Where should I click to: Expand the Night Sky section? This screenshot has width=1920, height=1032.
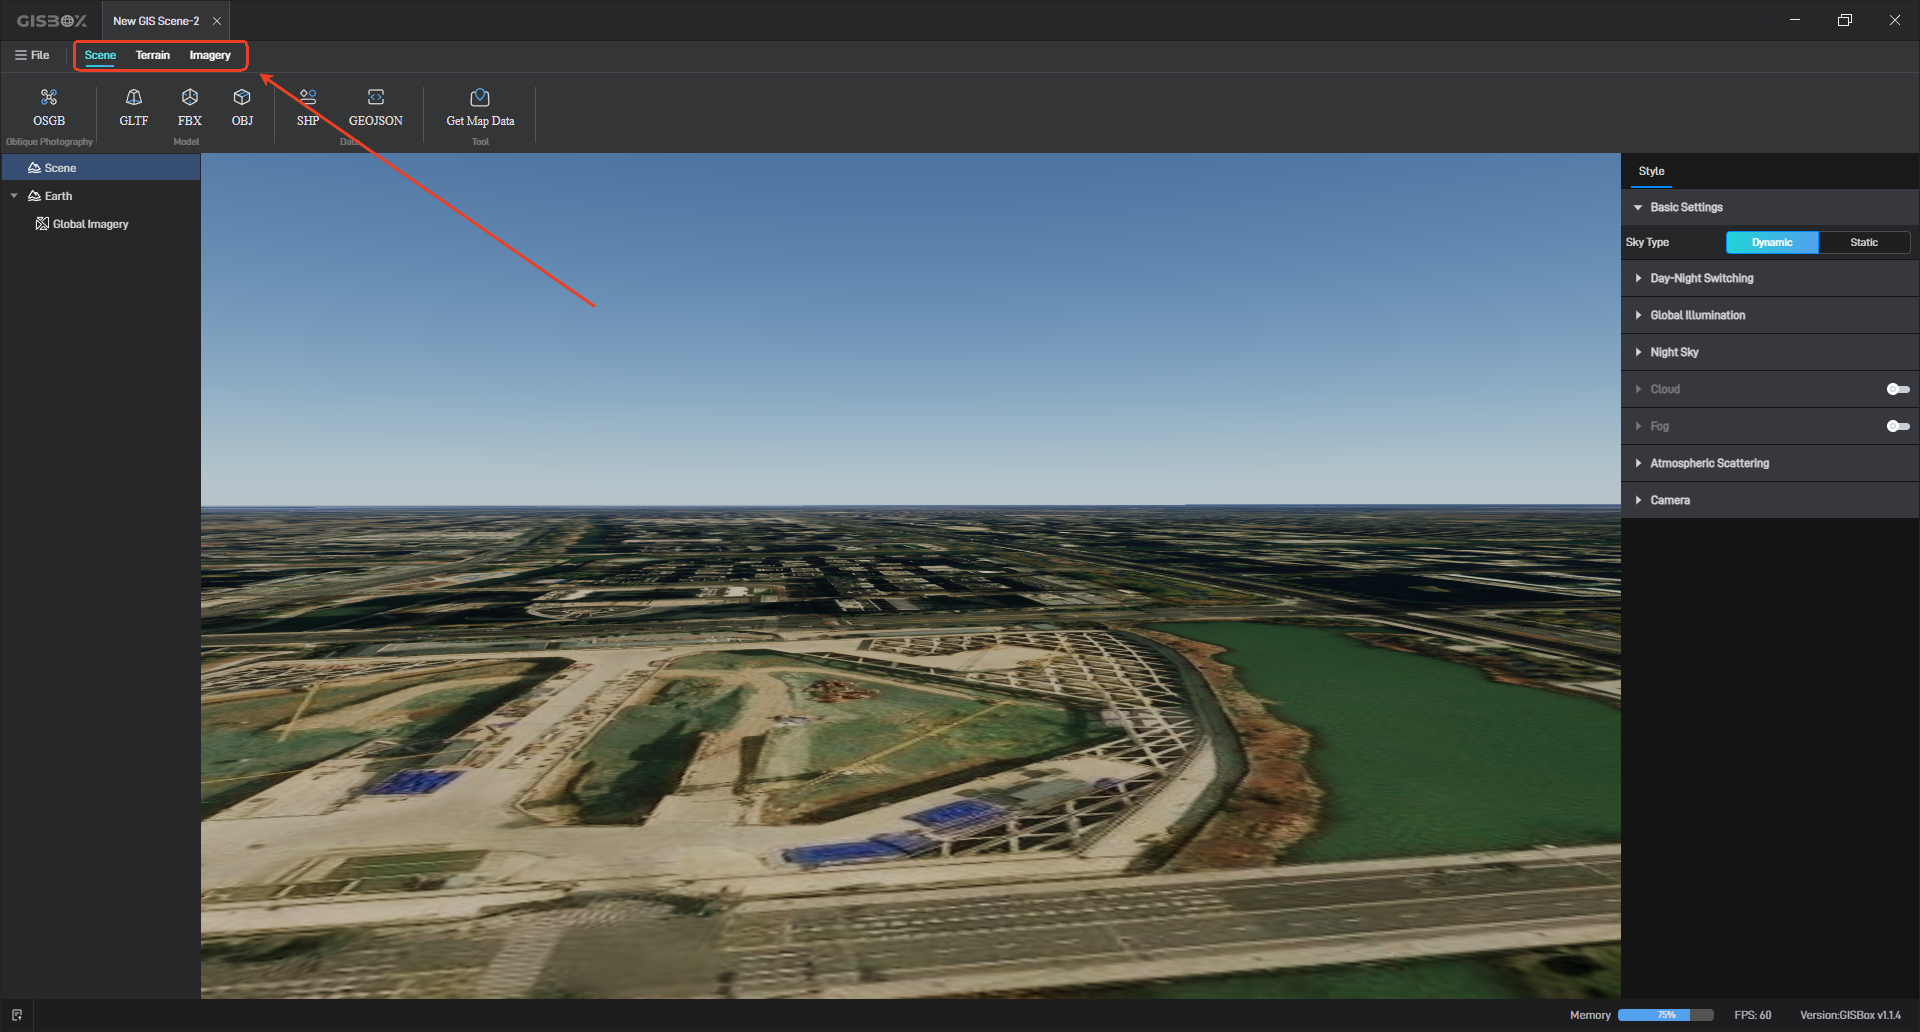pos(1770,352)
